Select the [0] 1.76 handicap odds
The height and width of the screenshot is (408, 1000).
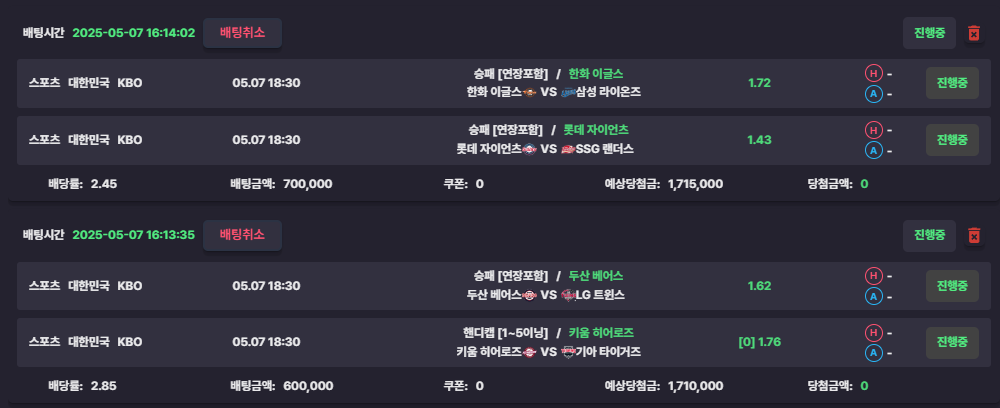point(760,342)
